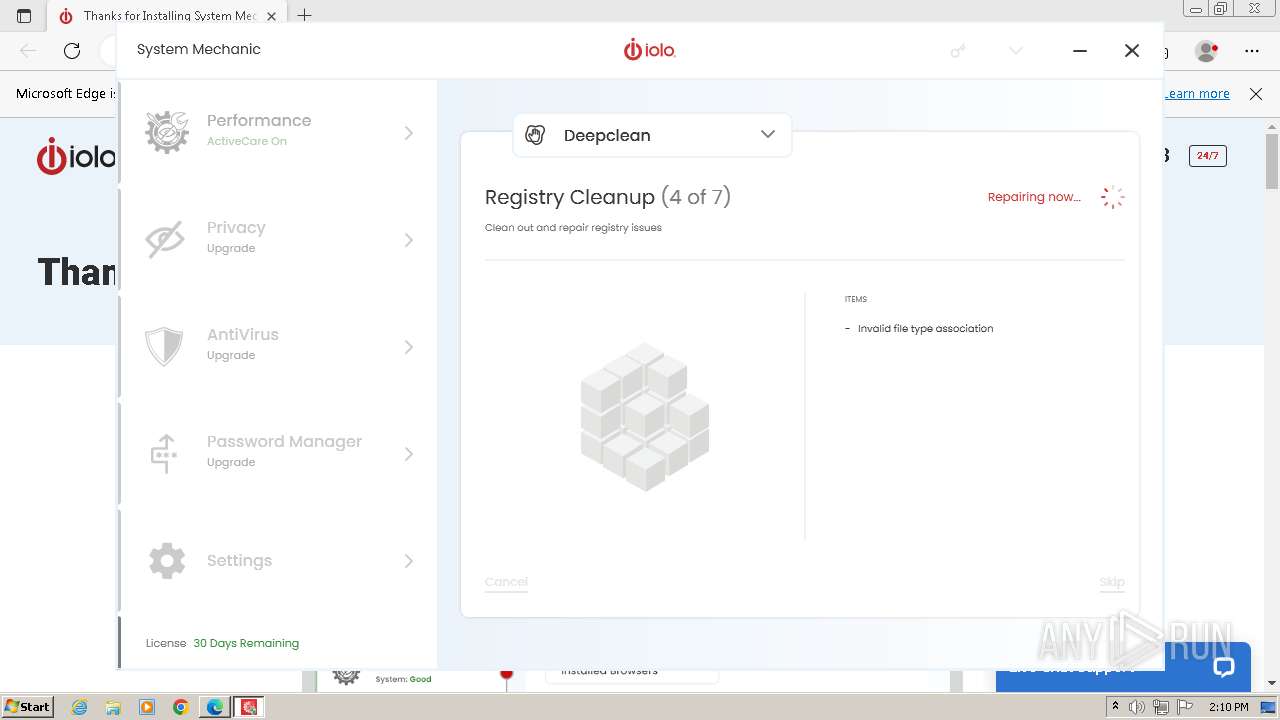
Task: Open the header dropdown chevron
Action: (x=1016, y=50)
